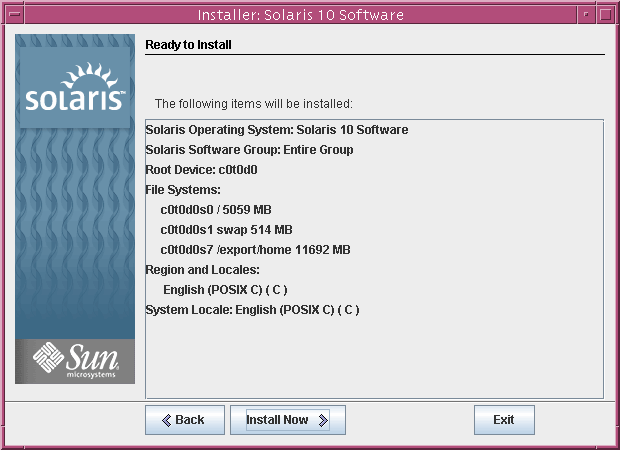Minimize the installer window
620x450 pixels.
pos(586,14)
